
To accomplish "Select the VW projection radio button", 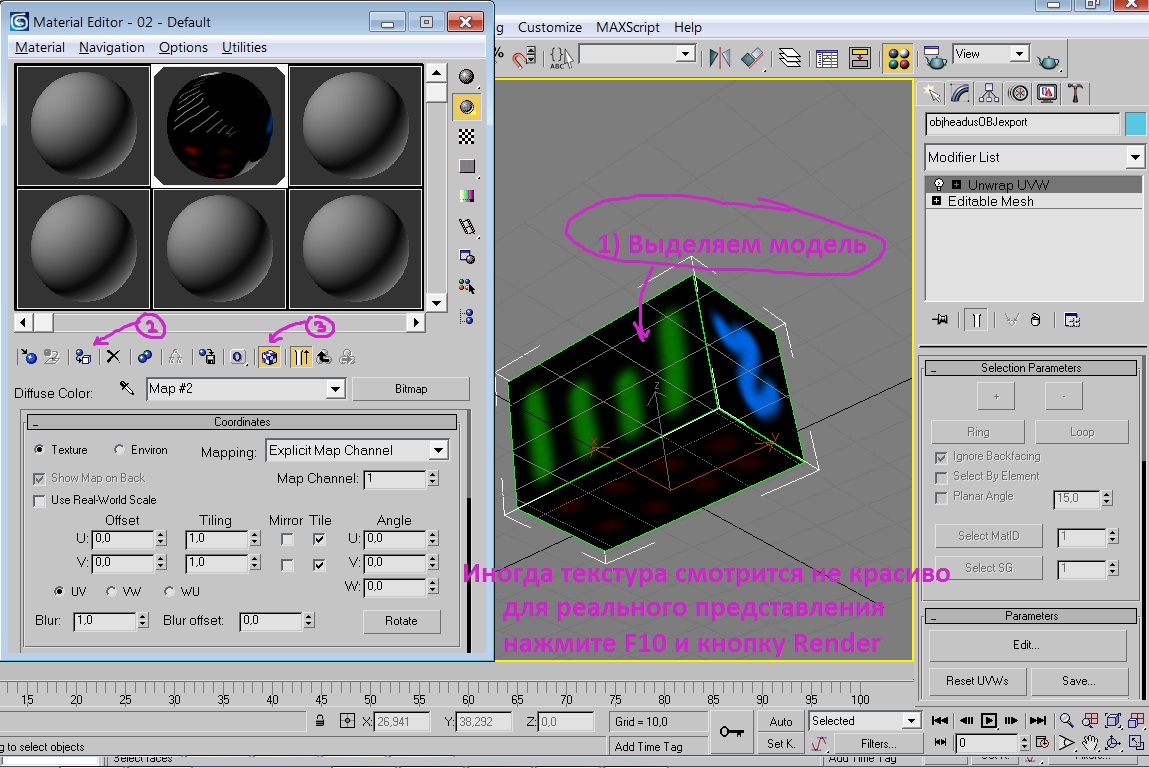I will [111, 591].
